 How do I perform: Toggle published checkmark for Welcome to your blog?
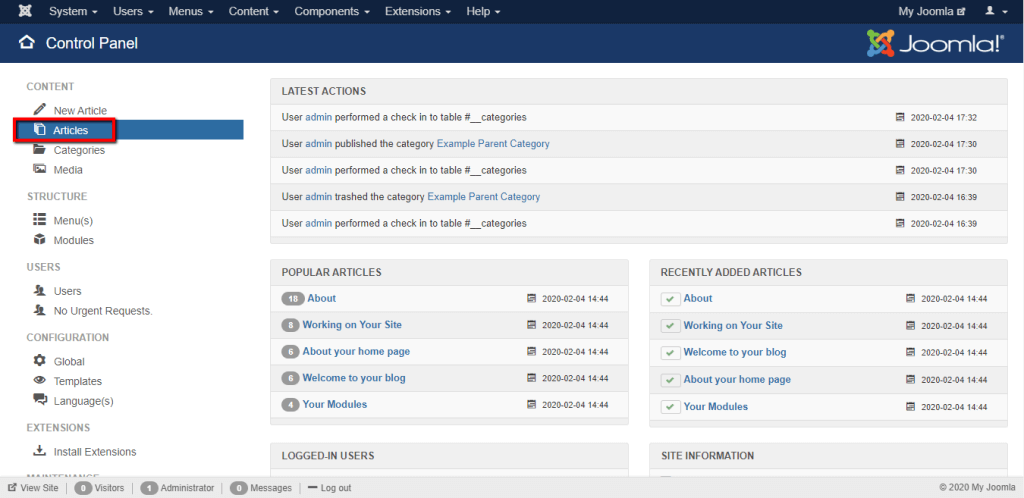click(671, 352)
